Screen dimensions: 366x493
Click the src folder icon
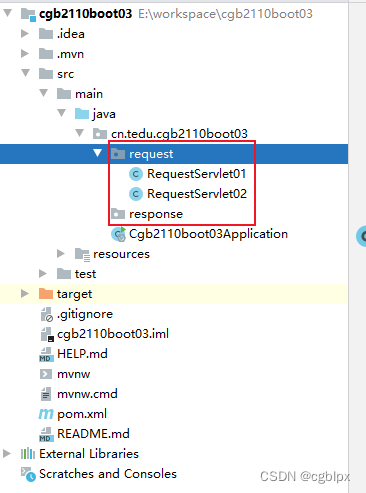pos(46,74)
